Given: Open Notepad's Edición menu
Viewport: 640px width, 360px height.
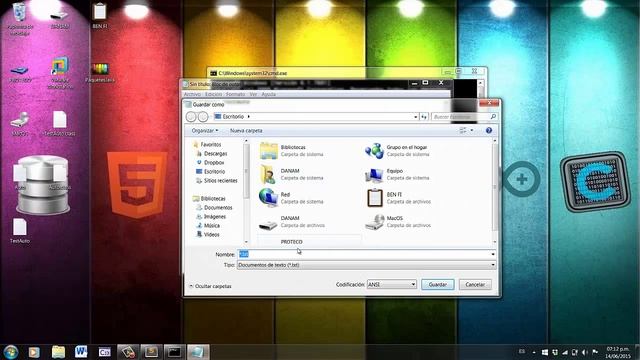Looking at the screenshot, I should (x=213, y=94).
